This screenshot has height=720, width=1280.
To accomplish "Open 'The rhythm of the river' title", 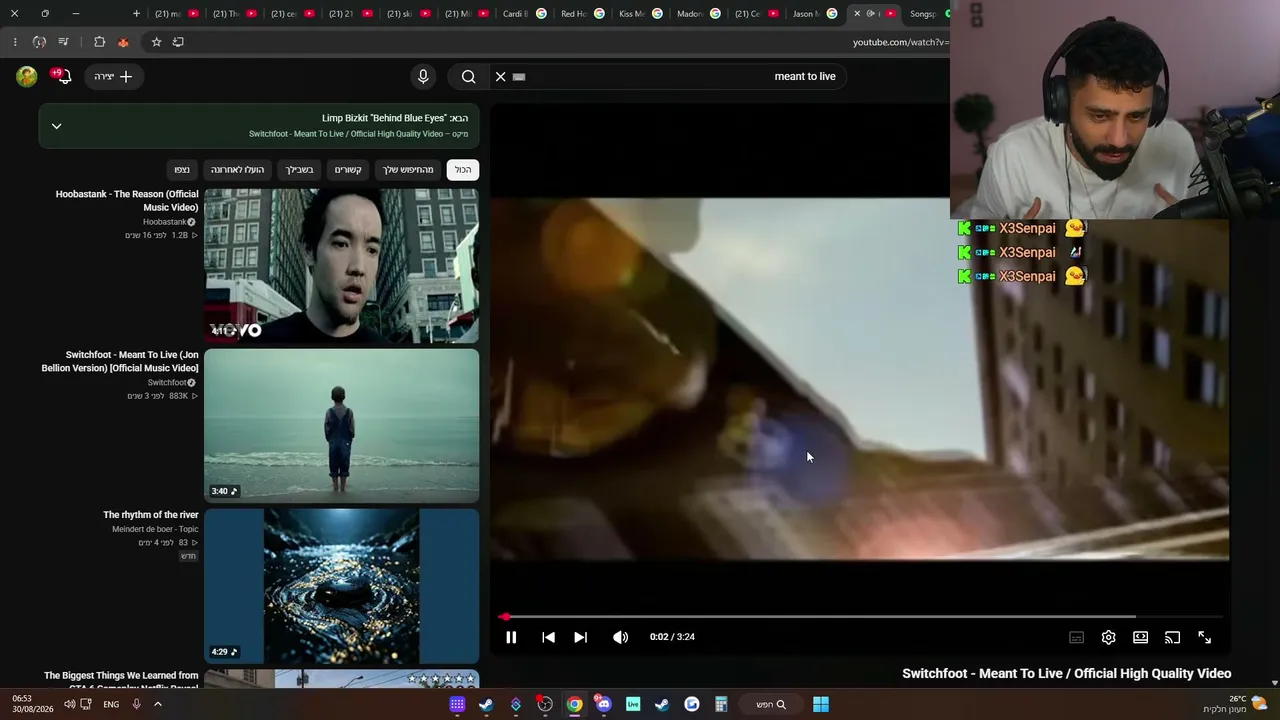I will click(151, 515).
